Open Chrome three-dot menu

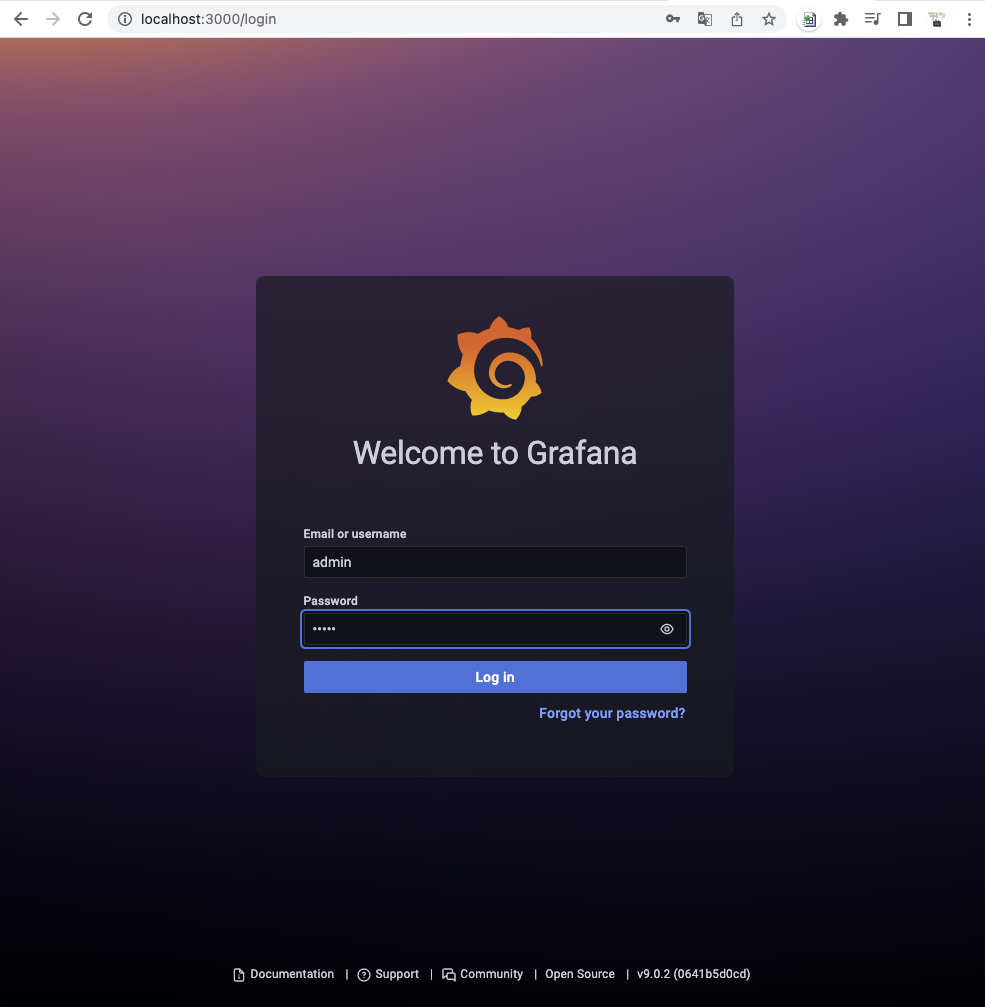coord(969,19)
